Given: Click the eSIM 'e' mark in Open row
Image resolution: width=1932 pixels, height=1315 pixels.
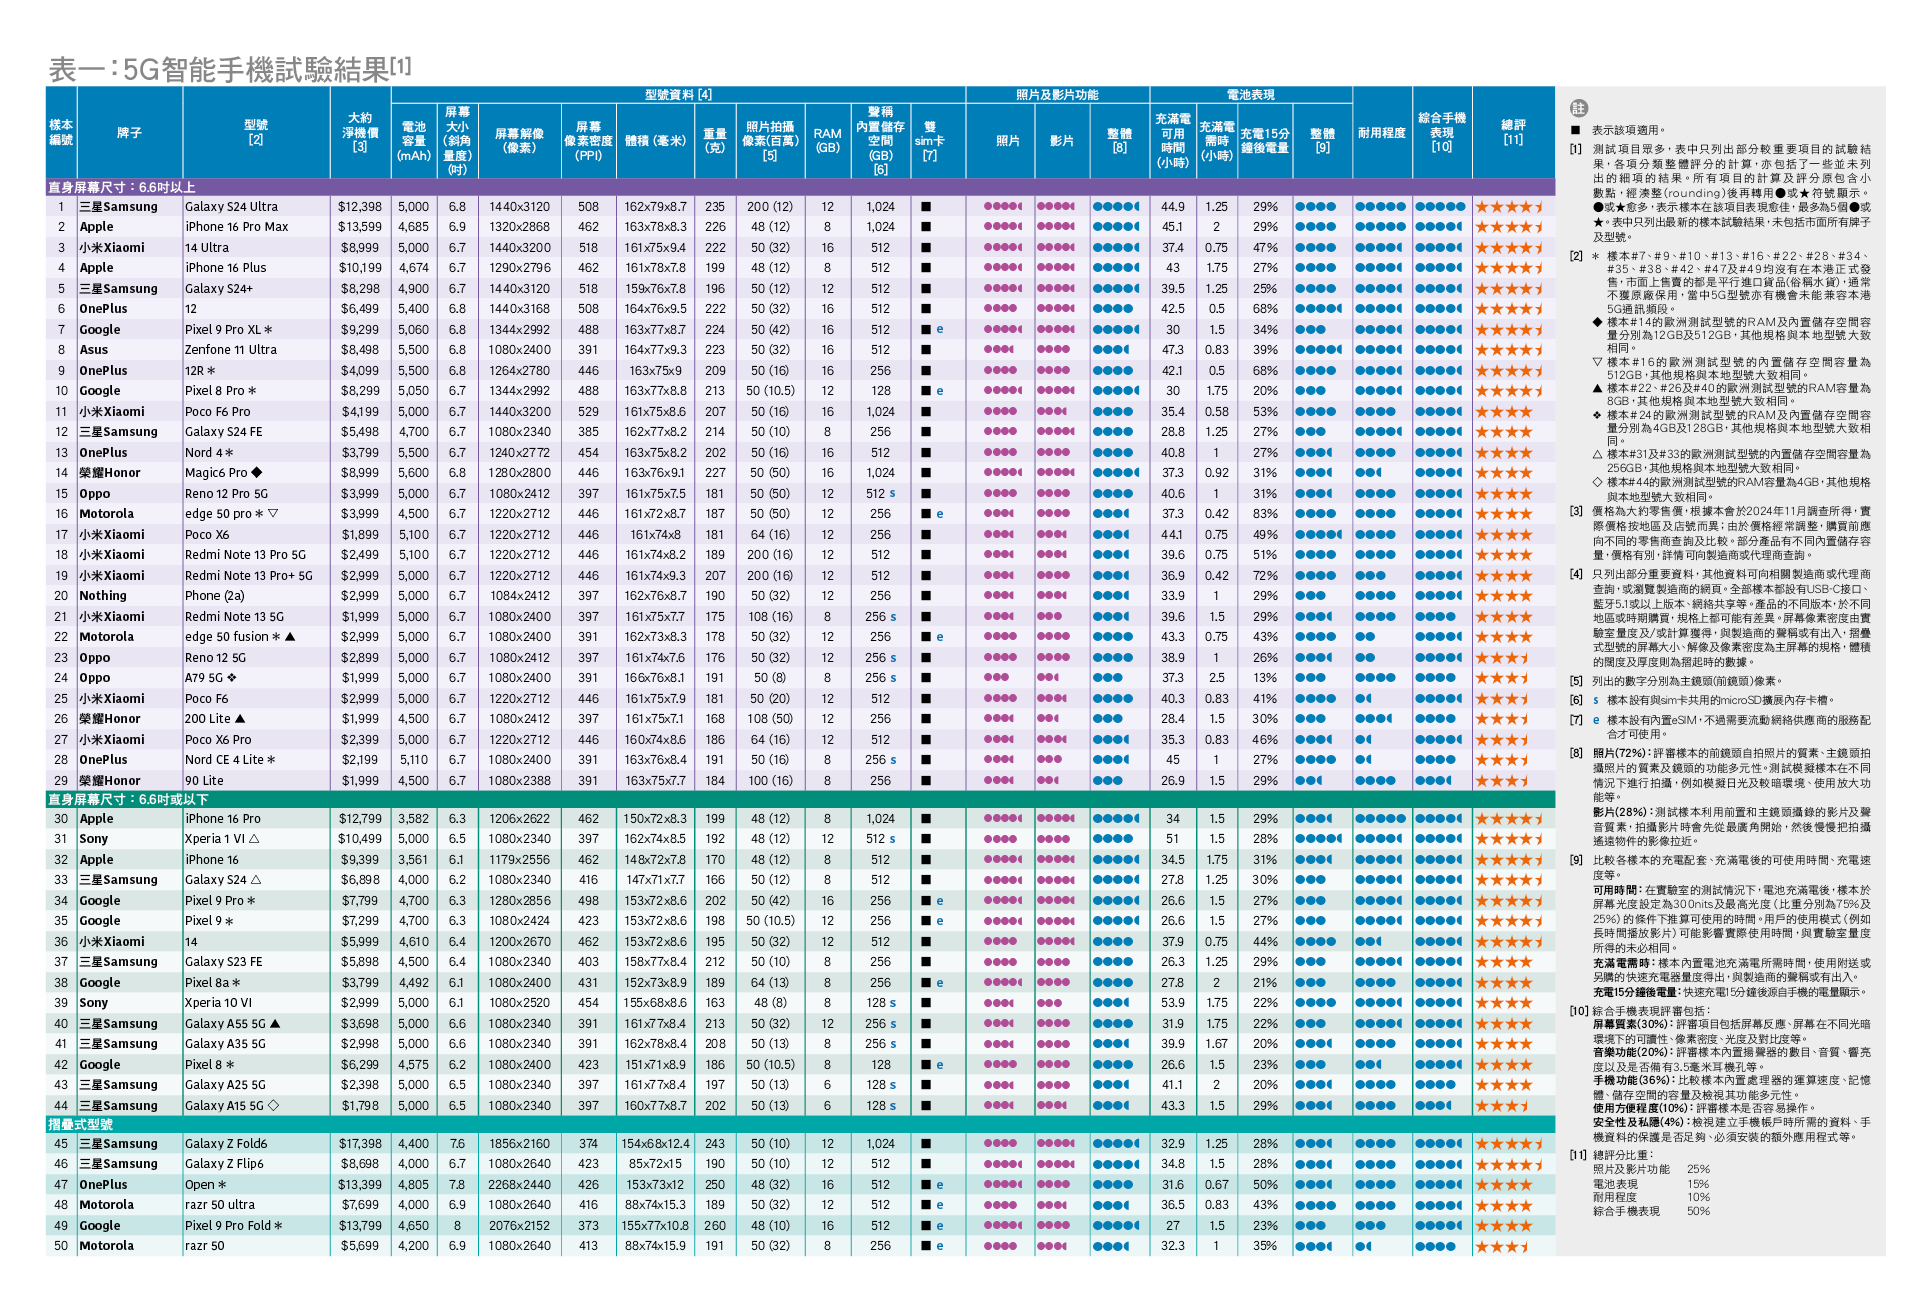Looking at the screenshot, I should point(940,1185).
